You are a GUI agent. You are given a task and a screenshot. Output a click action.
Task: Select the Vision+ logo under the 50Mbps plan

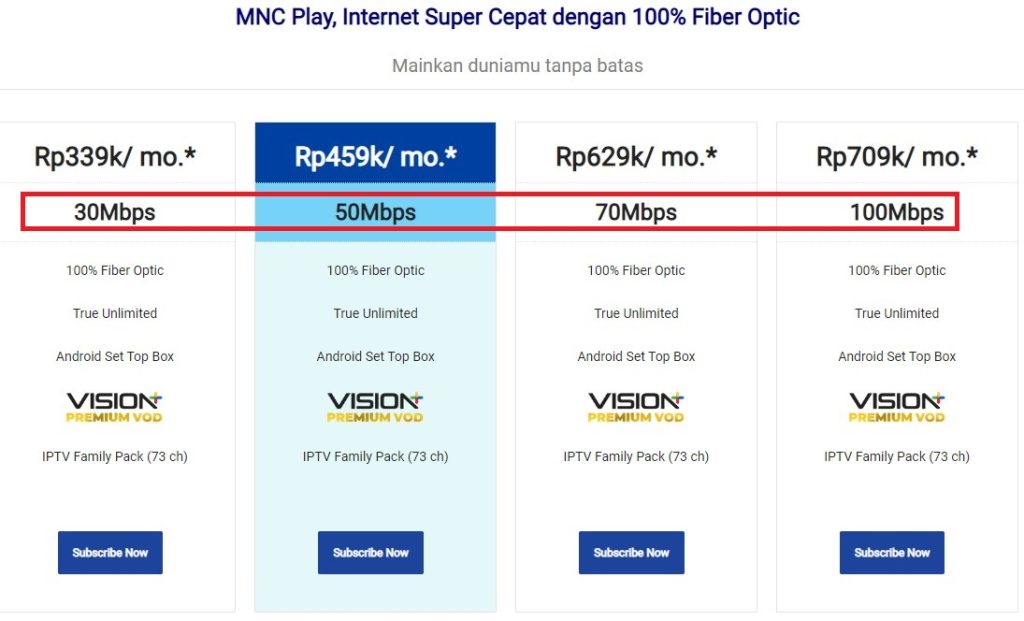[x=375, y=405]
